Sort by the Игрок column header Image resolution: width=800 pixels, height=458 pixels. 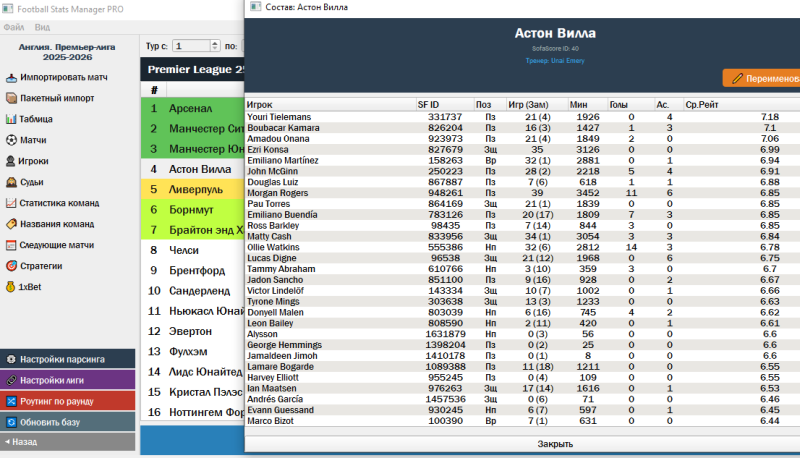331,105
